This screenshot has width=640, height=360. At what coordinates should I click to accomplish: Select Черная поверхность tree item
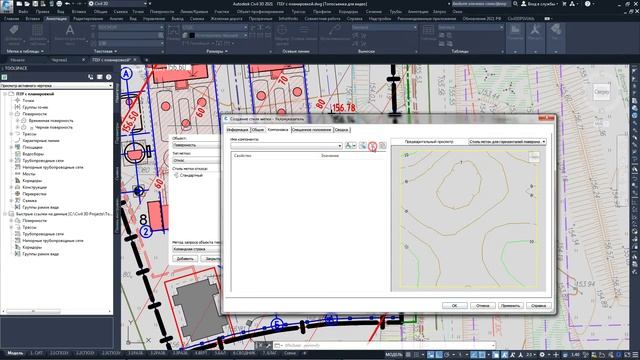53,127
